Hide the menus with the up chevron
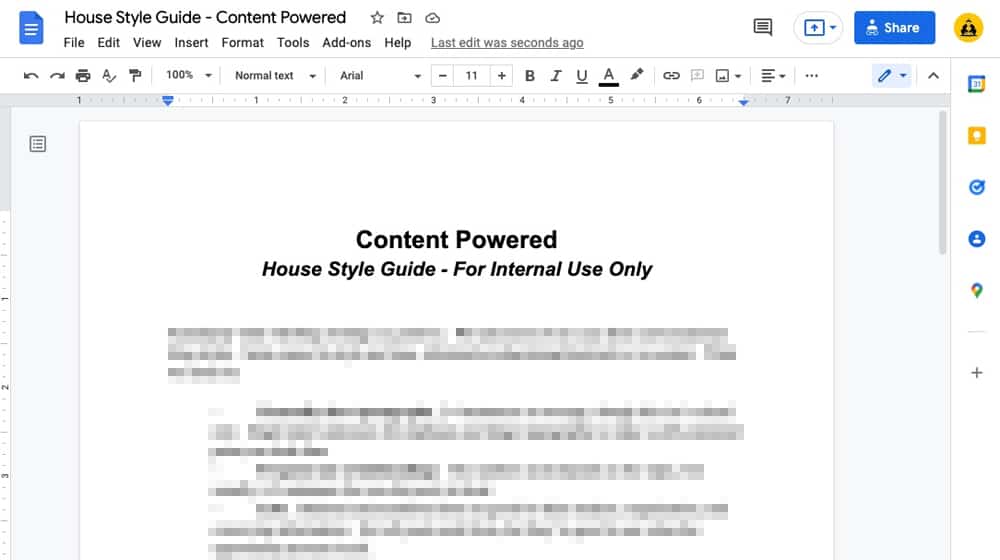Viewport: 1000px width, 560px height. click(x=933, y=76)
